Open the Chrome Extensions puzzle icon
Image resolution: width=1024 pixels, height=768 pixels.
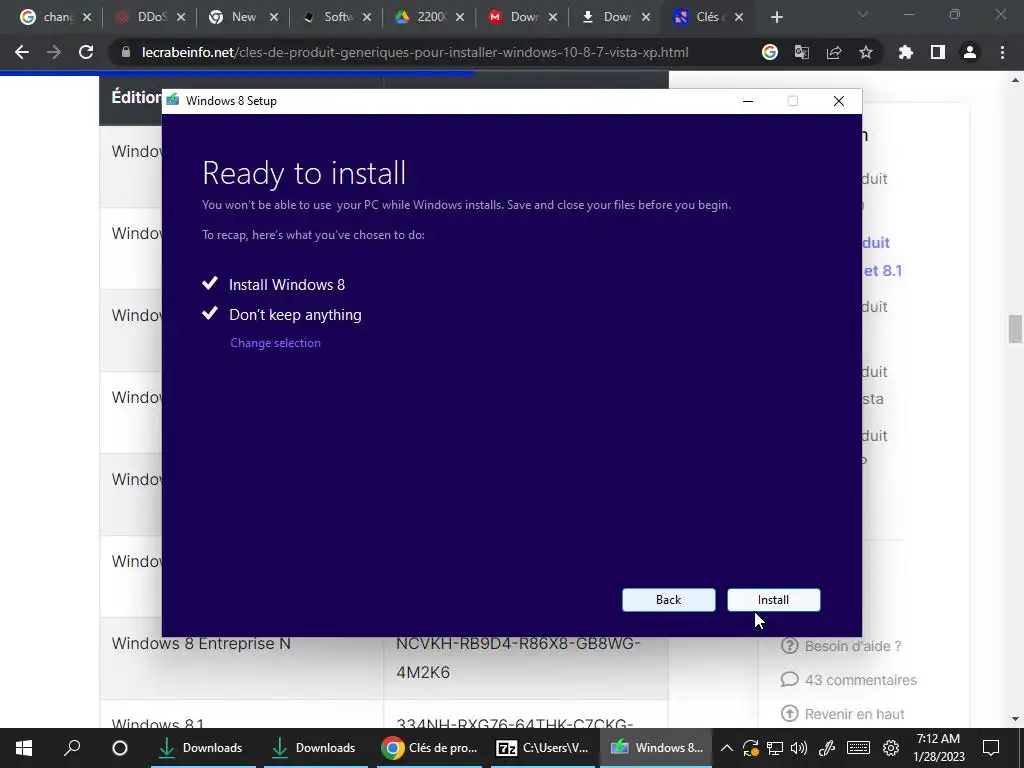coord(905,52)
